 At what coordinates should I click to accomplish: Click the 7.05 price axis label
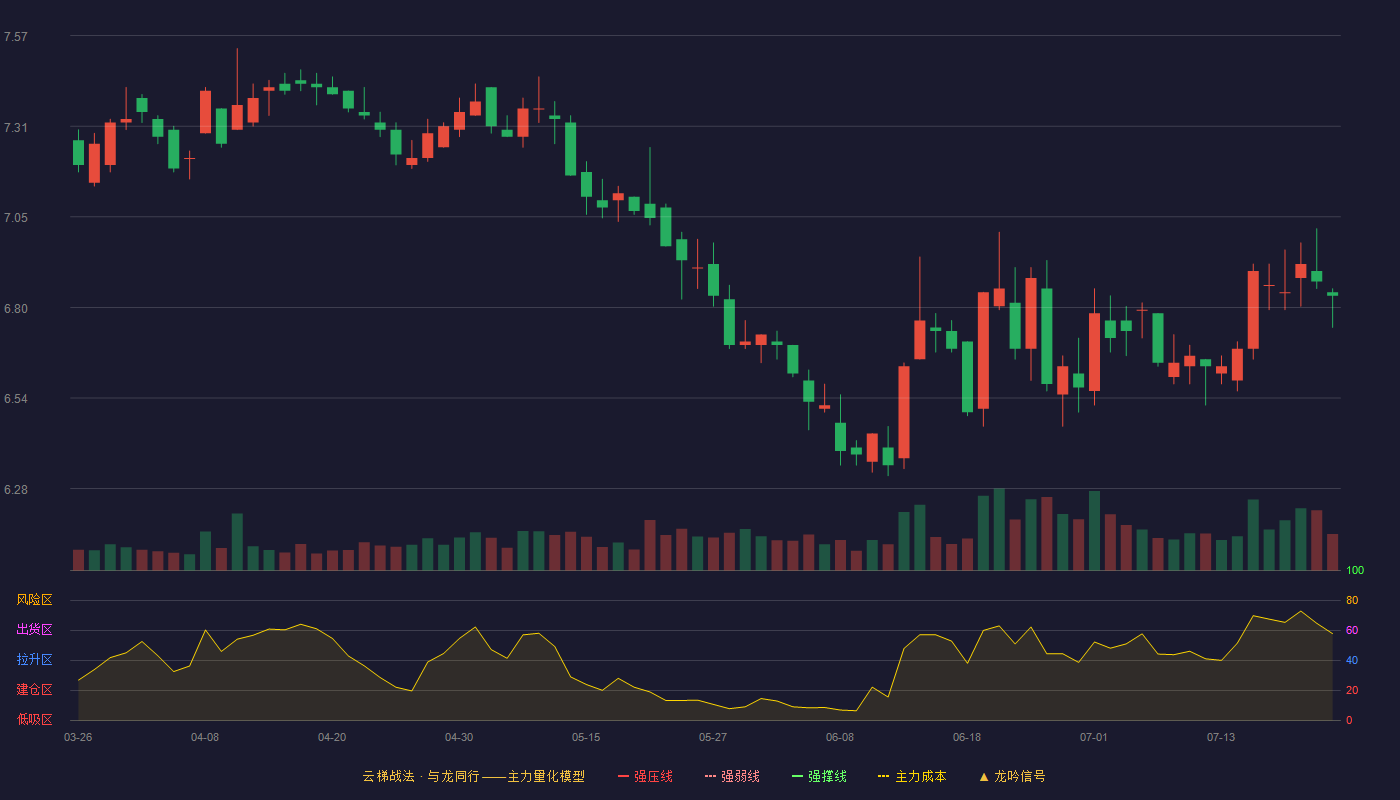(16, 218)
